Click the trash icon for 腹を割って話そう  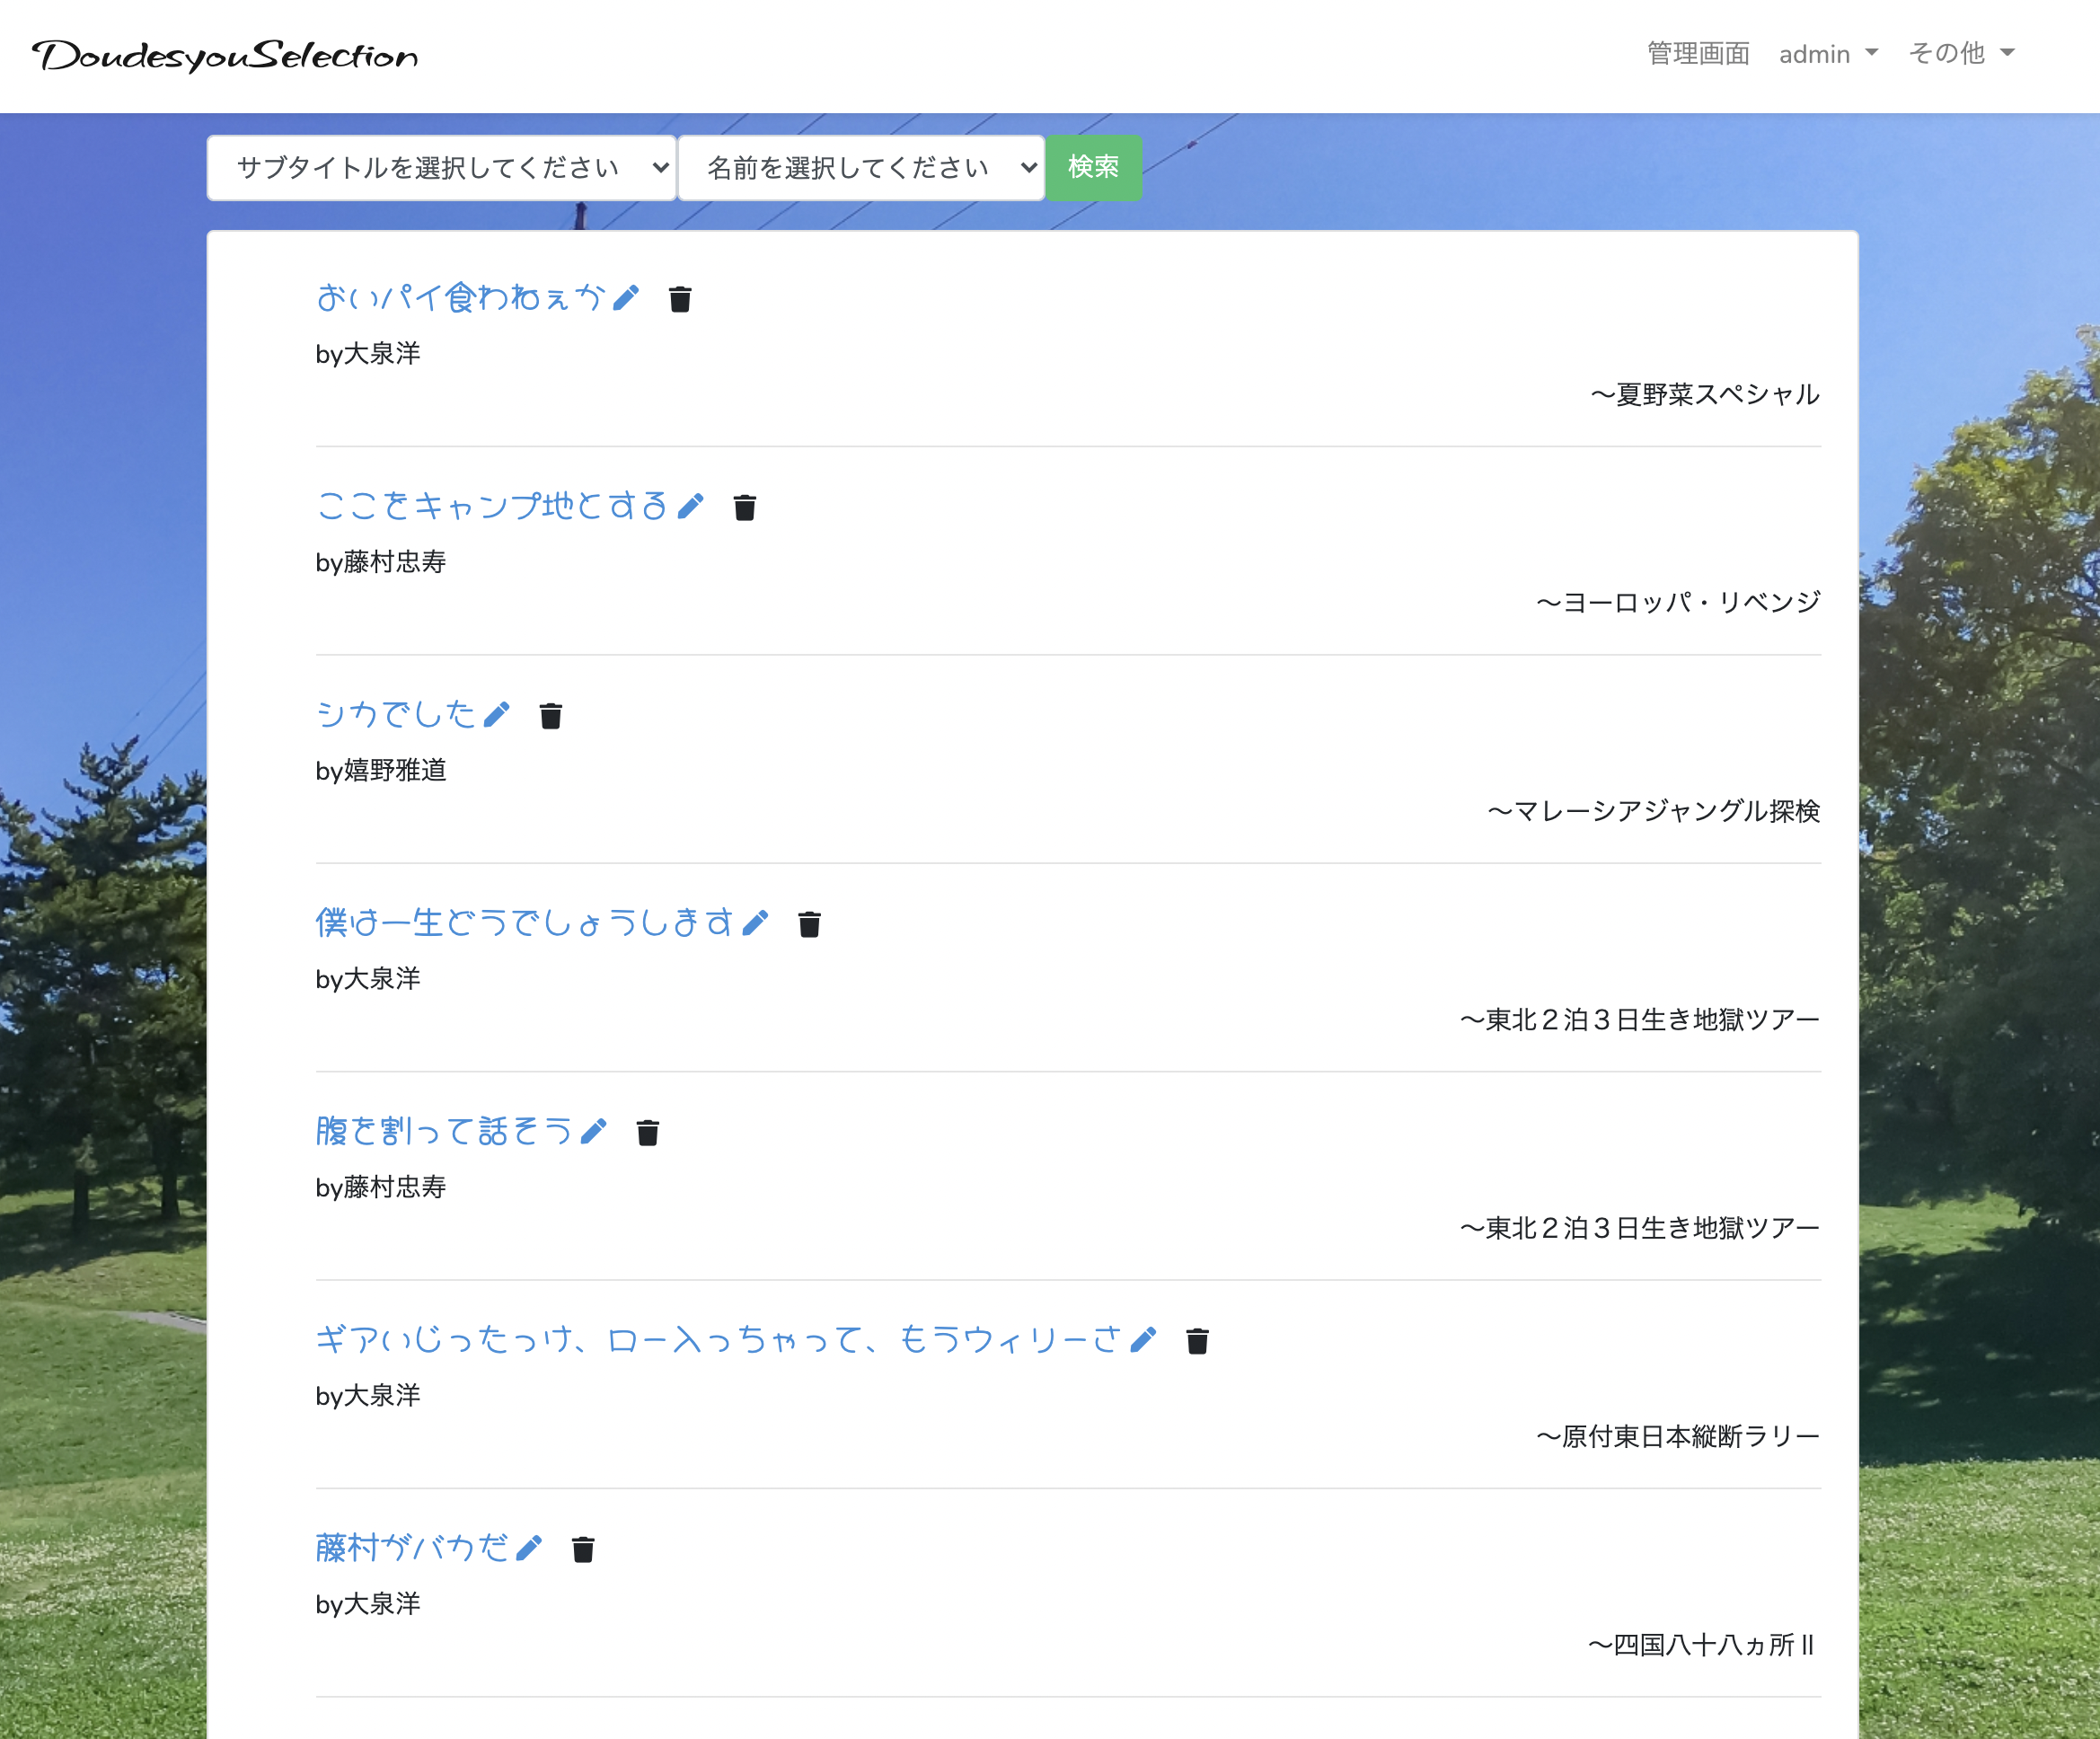[648, 1132]
